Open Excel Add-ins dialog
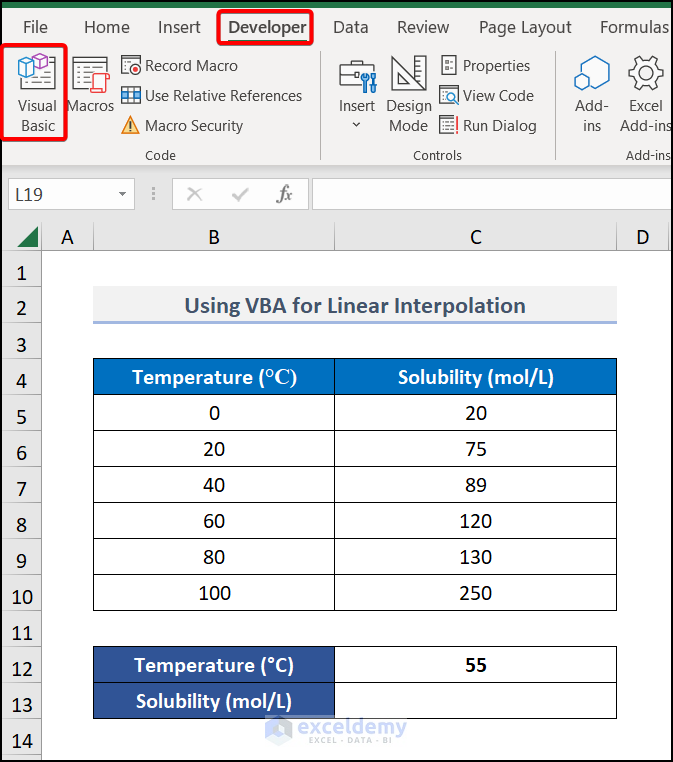Image resolution: width=673 pixels, height=762 pixels. point(646,92)
